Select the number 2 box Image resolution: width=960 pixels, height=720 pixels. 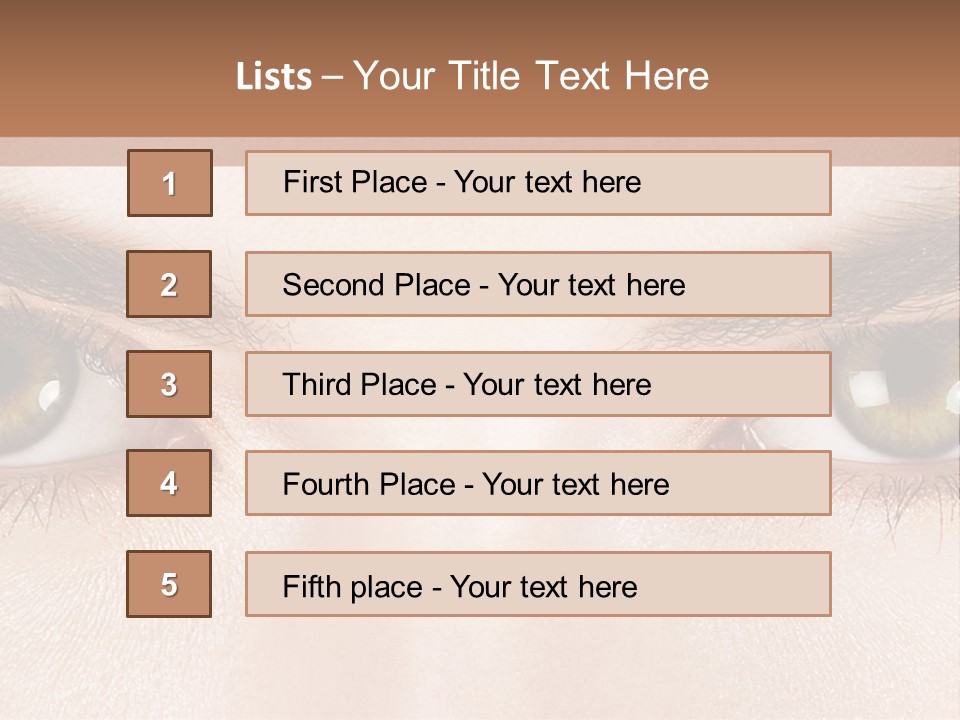pos(169,284)
